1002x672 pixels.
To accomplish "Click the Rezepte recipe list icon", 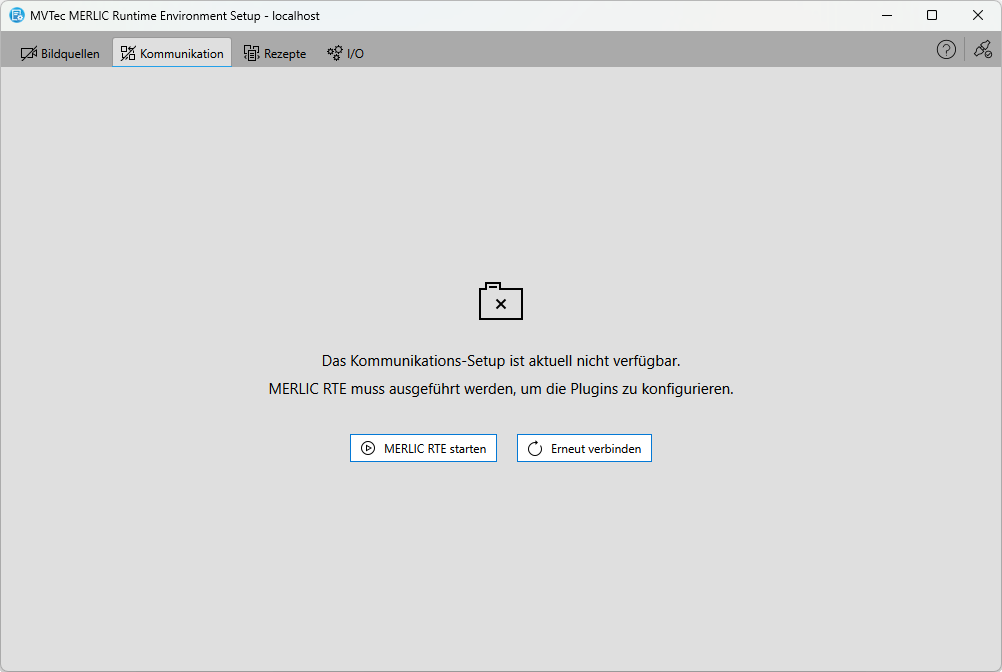I will [x=251, y=53].
